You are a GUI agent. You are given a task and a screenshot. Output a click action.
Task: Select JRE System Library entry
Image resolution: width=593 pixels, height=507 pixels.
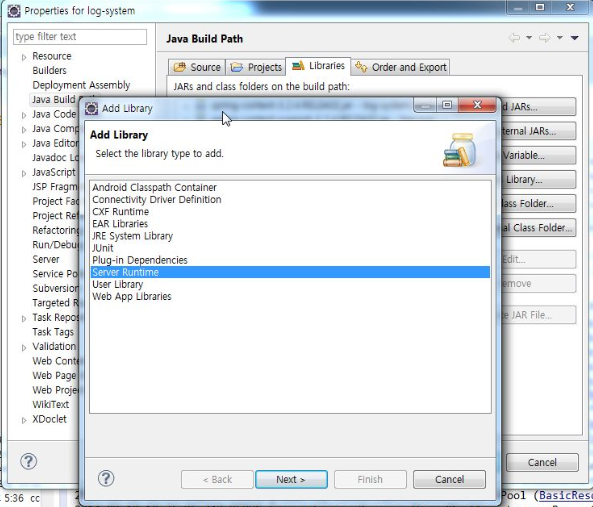point(290,236)
